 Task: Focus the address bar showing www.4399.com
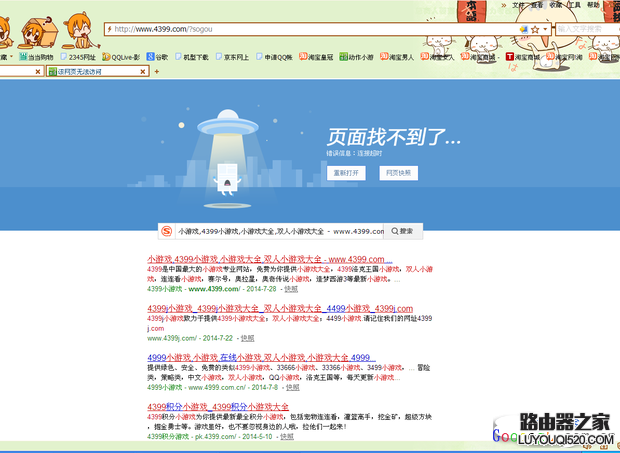(x=314, y=29)
